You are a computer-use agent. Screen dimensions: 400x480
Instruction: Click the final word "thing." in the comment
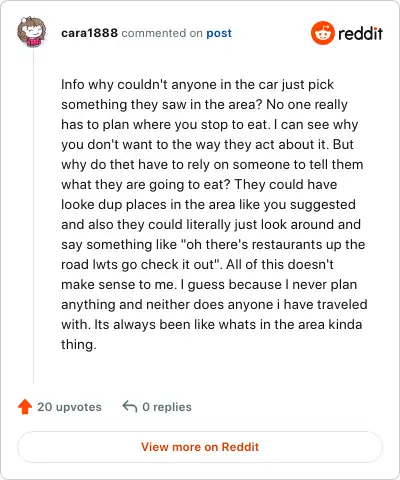pos(79,345)
